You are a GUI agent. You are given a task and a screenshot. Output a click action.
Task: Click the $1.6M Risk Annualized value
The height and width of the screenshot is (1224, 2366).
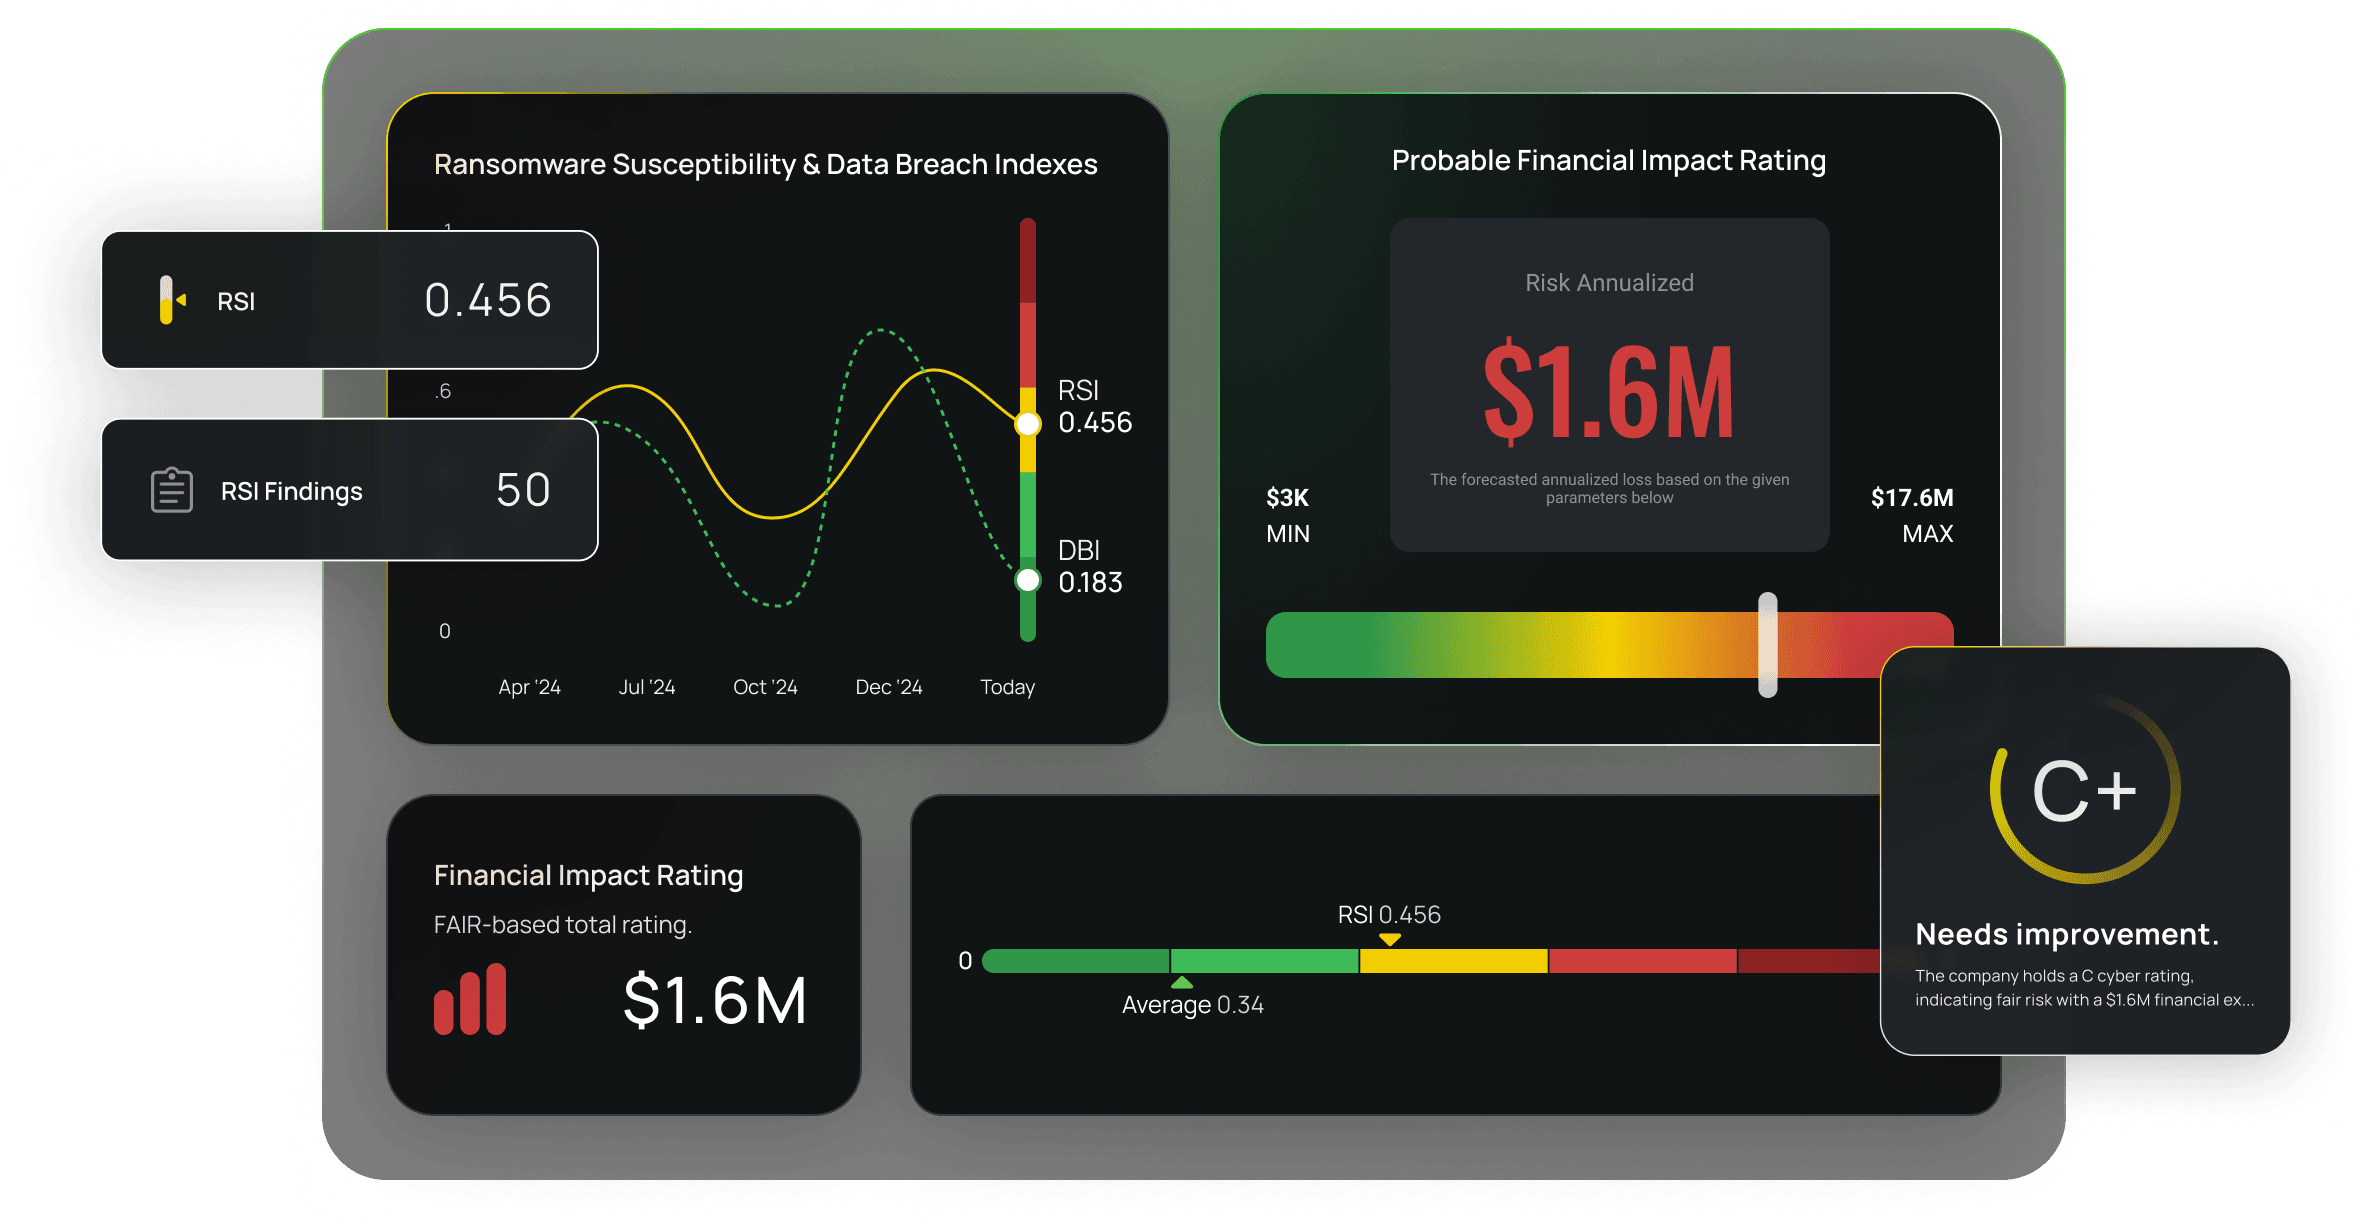(x=1608, y=392)
